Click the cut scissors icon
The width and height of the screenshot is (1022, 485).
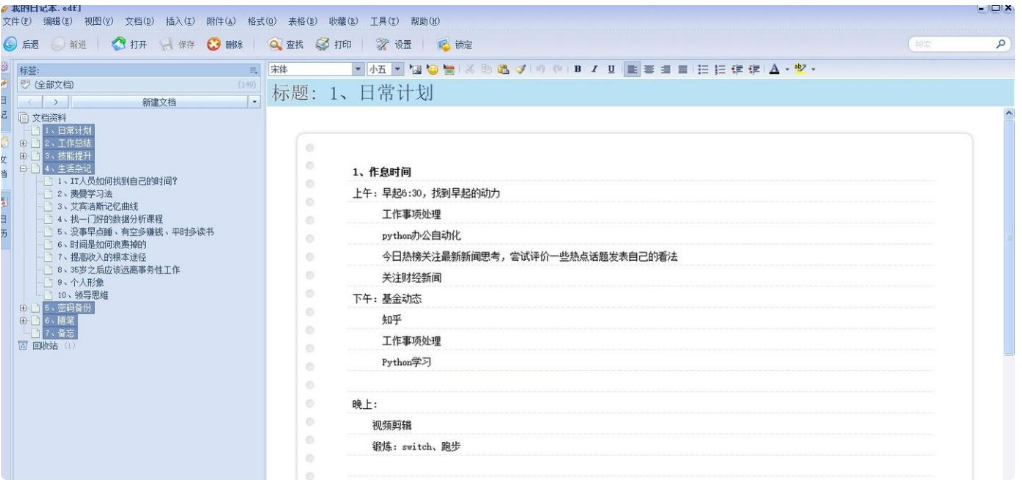[469, 69]
